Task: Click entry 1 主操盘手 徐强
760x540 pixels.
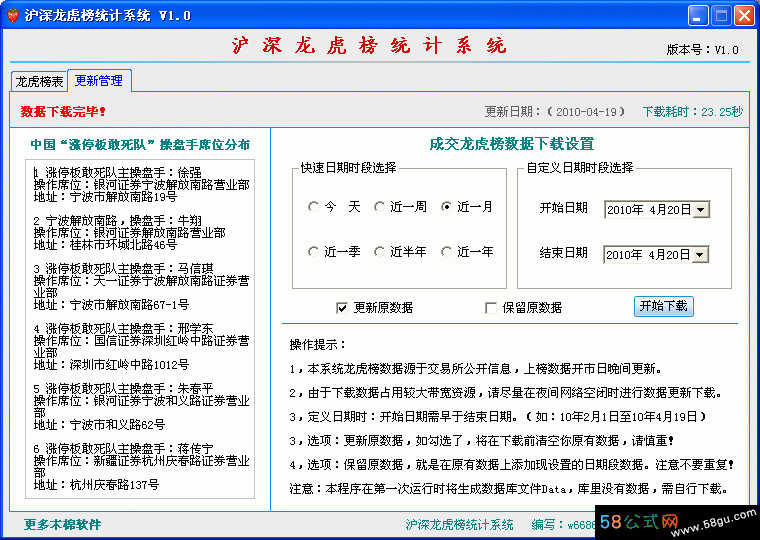Action: (x=118, y=173)
